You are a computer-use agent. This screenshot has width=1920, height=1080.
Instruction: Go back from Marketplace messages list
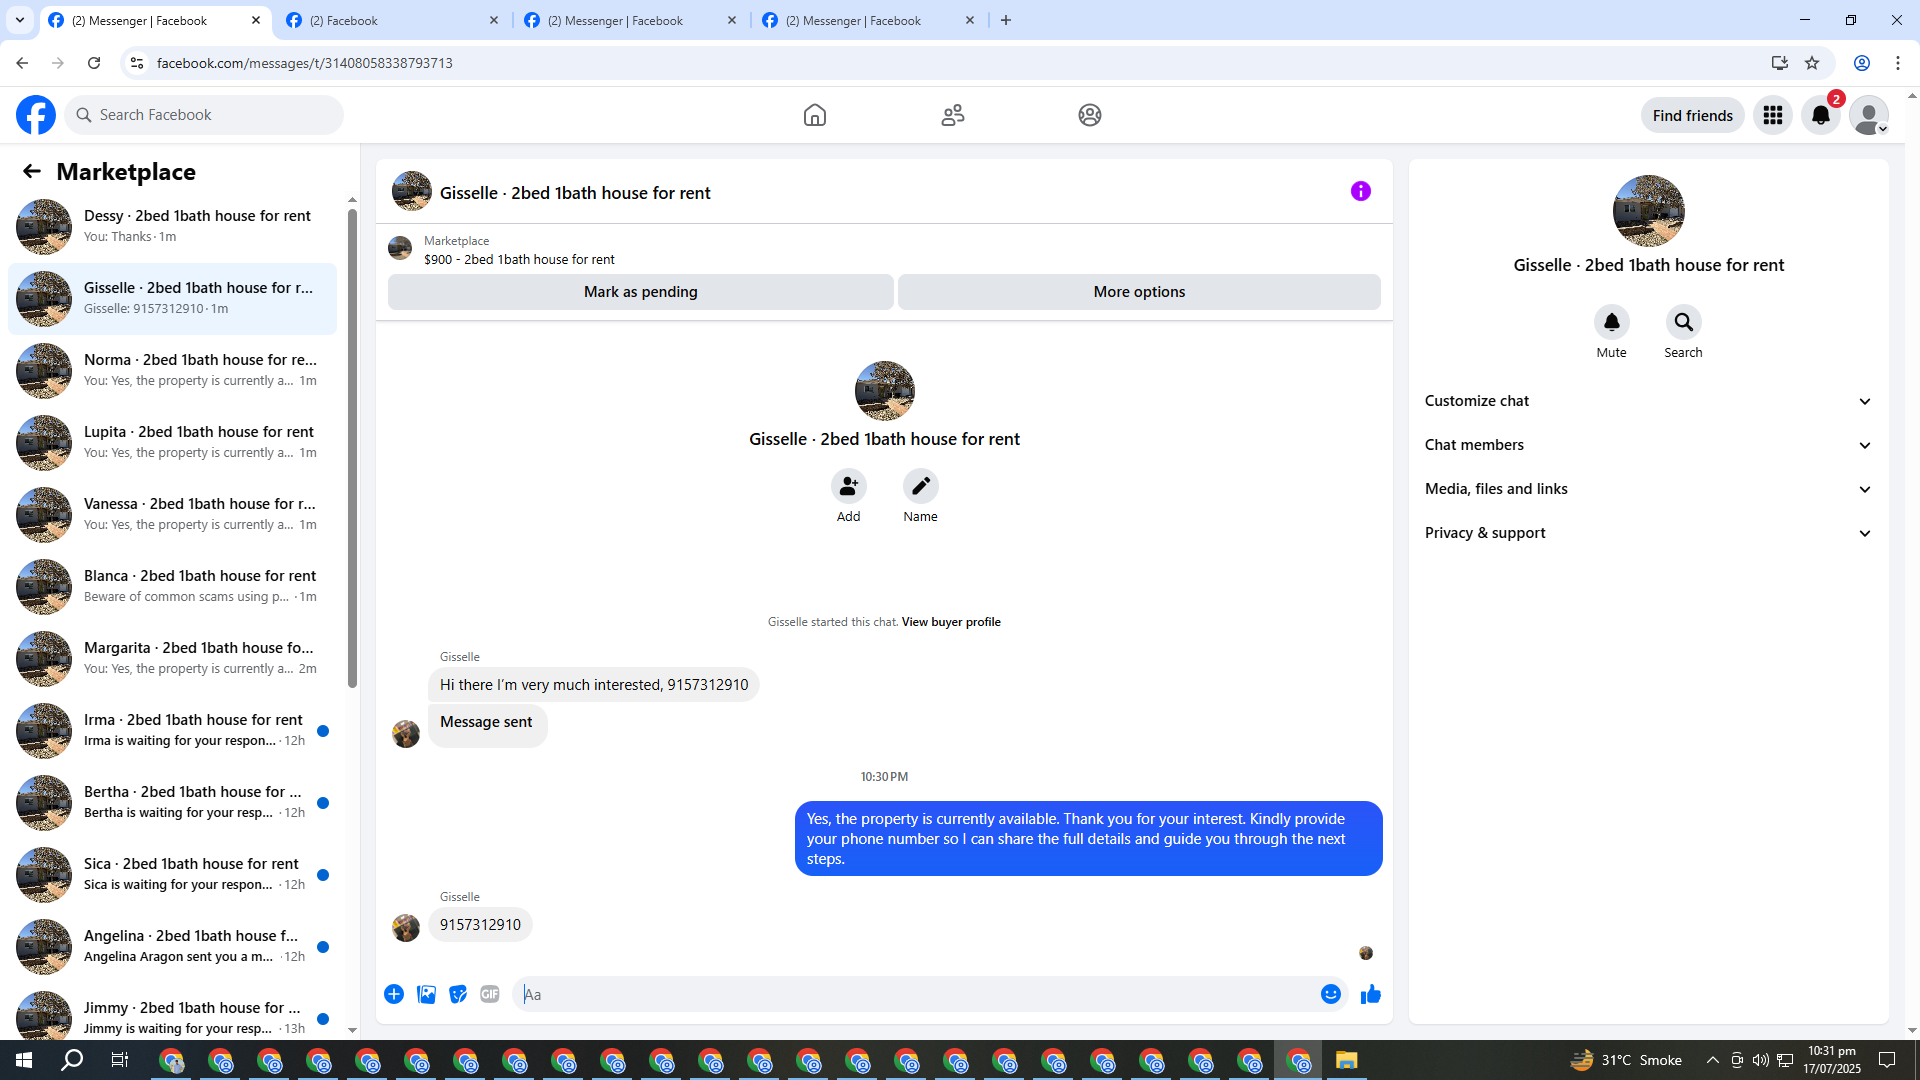click(32, 172)
